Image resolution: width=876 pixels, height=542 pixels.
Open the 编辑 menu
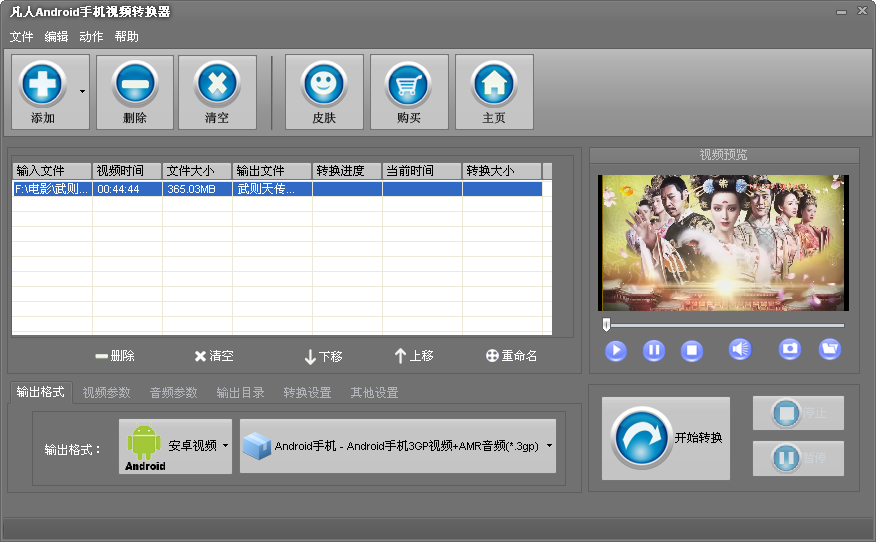(x=56, y=37)
